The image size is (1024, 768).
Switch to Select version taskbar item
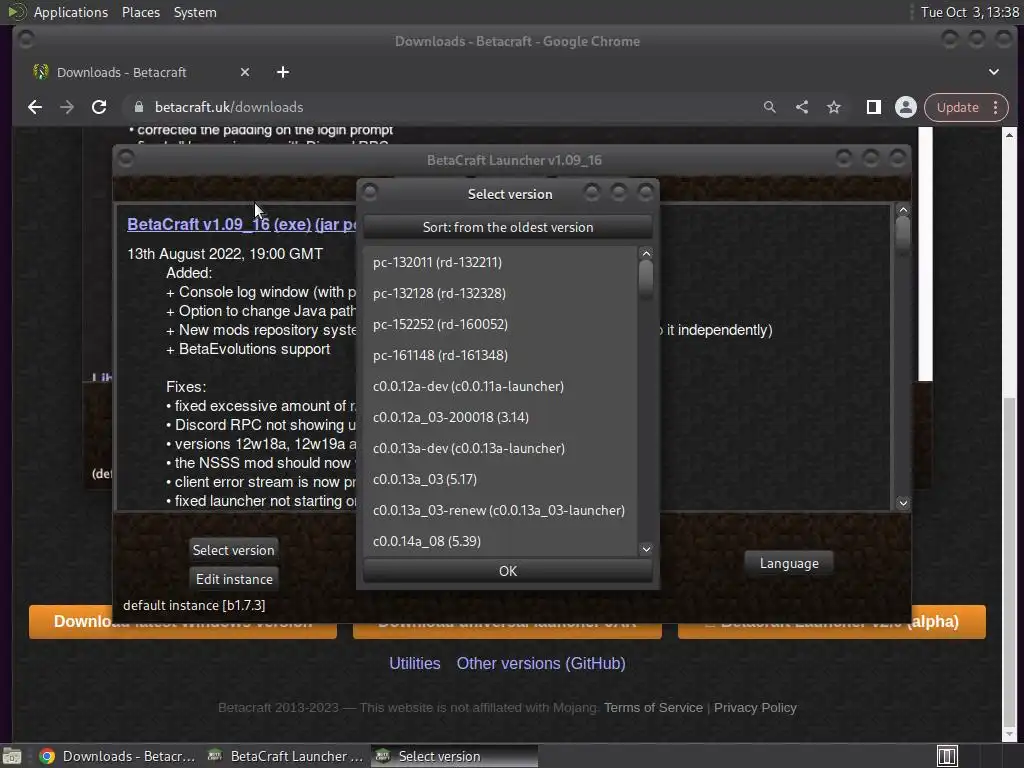point(455,756)
